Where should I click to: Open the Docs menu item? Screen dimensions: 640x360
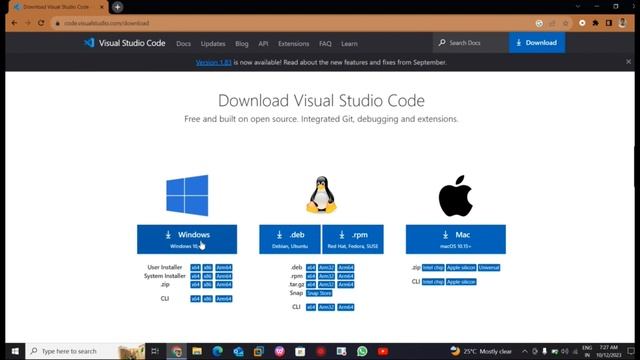[183, 43]
